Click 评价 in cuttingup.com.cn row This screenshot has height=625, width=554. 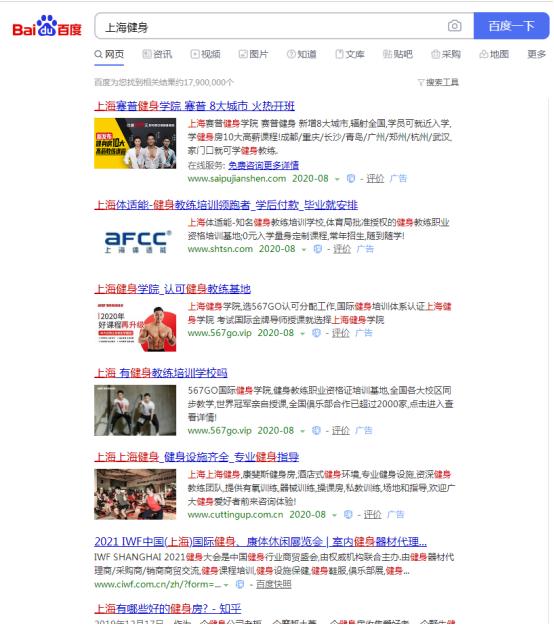point(372,515)
